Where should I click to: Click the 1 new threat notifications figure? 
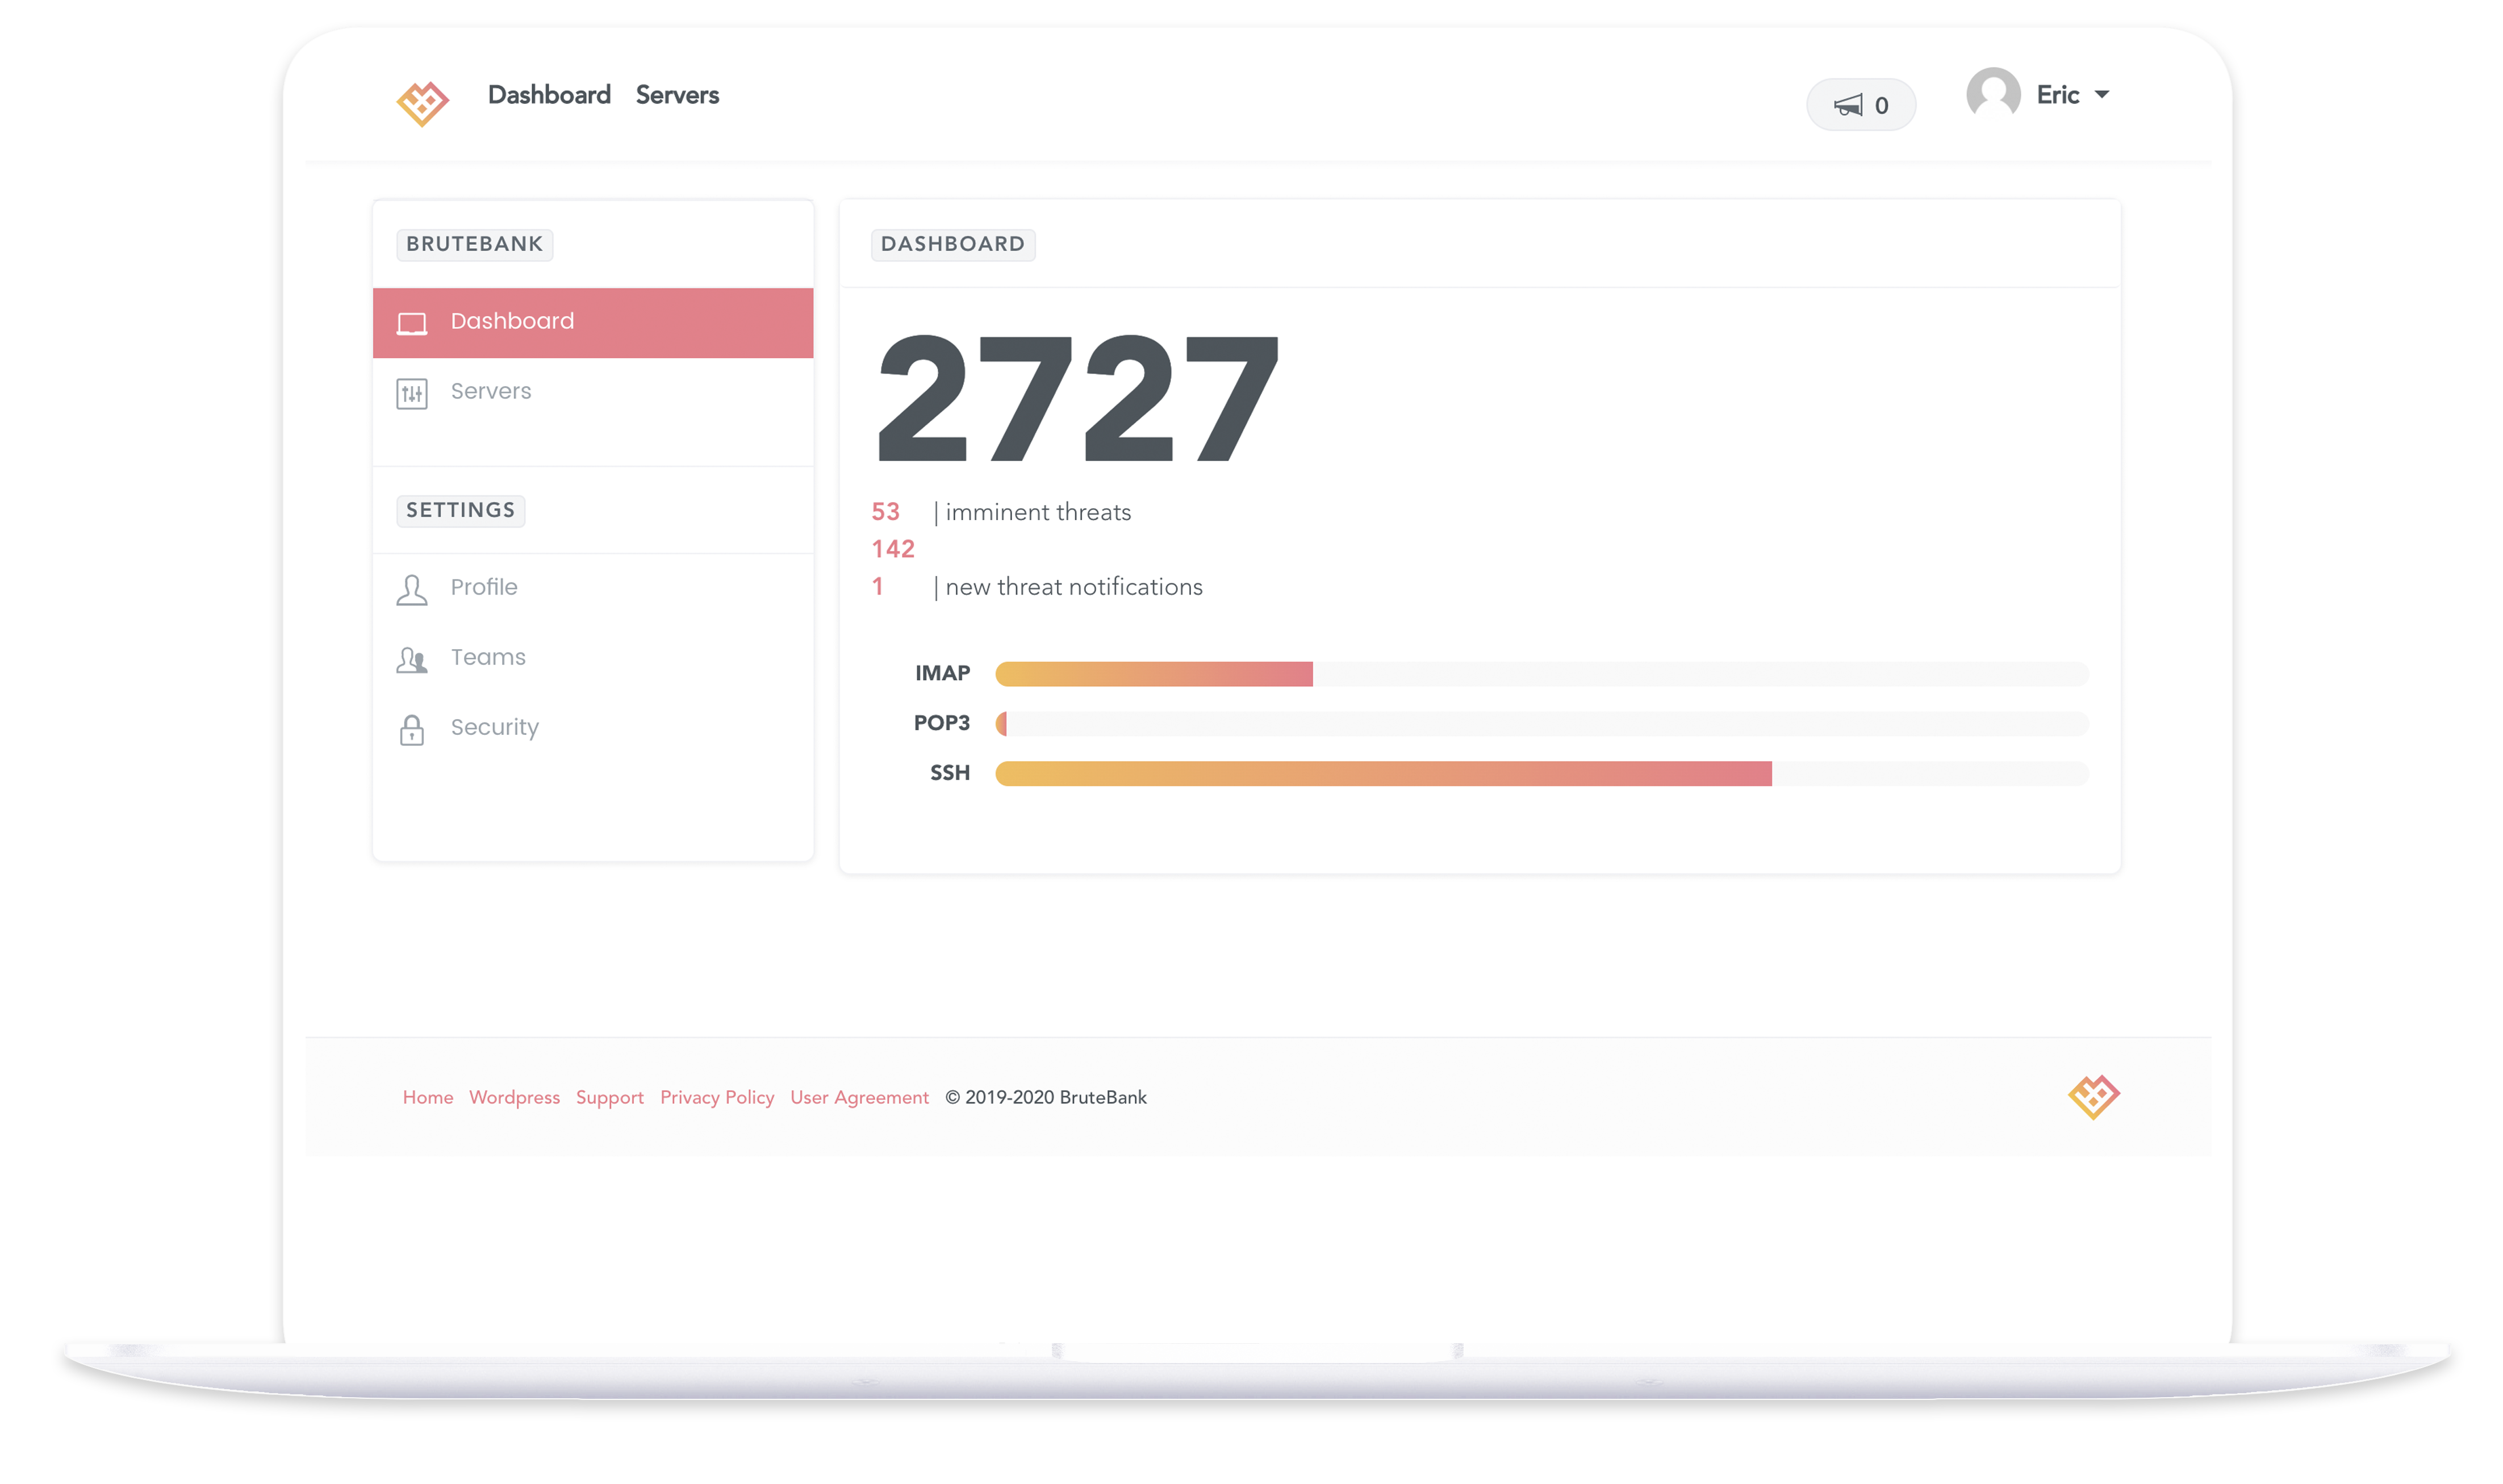[877, 587]
